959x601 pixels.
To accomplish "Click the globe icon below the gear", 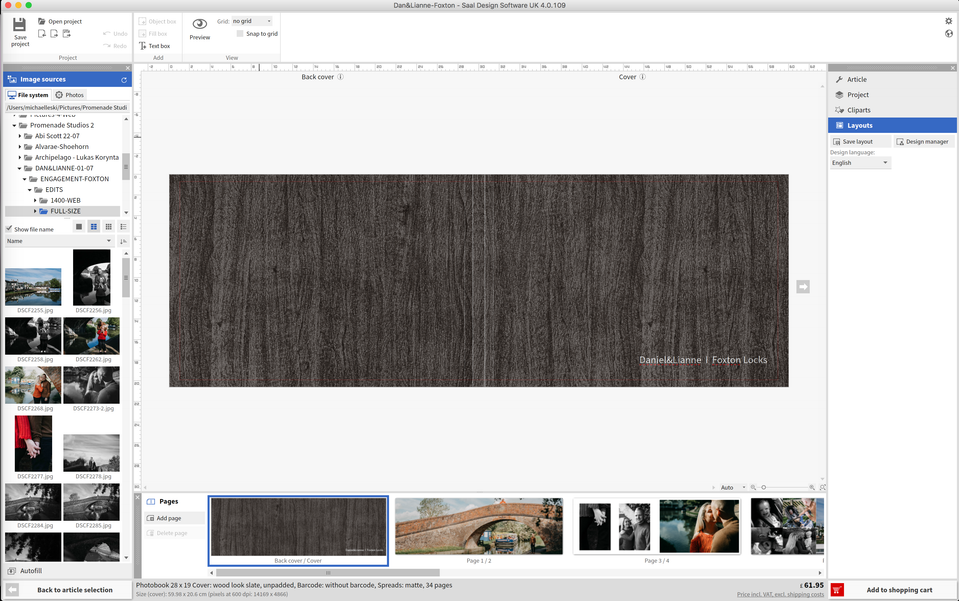I will (949, 34).
